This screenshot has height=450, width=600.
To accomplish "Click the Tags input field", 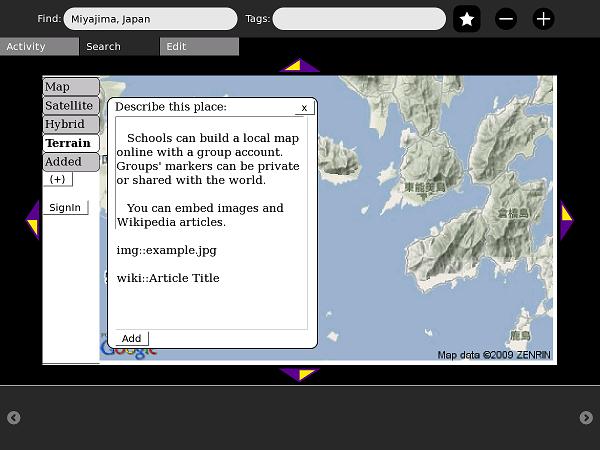I will coord(359,19).
